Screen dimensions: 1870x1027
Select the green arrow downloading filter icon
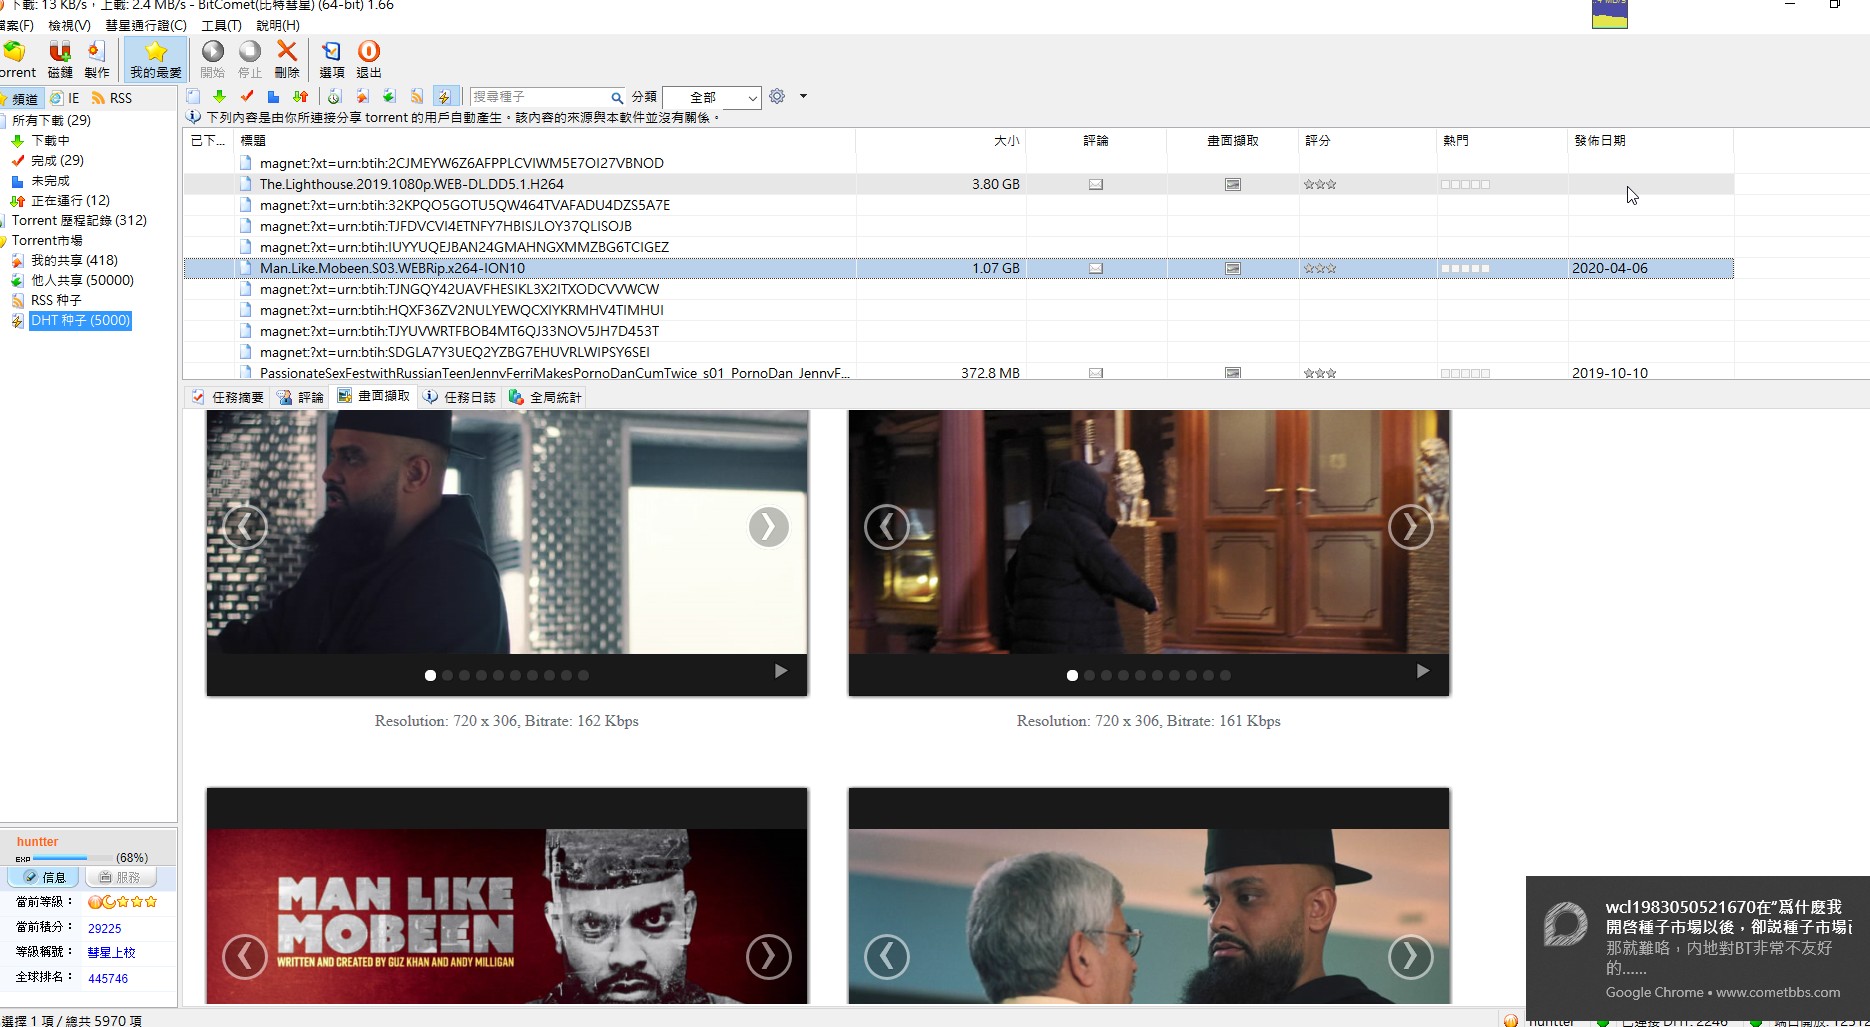pyautogui.click(x=219, y=97)
